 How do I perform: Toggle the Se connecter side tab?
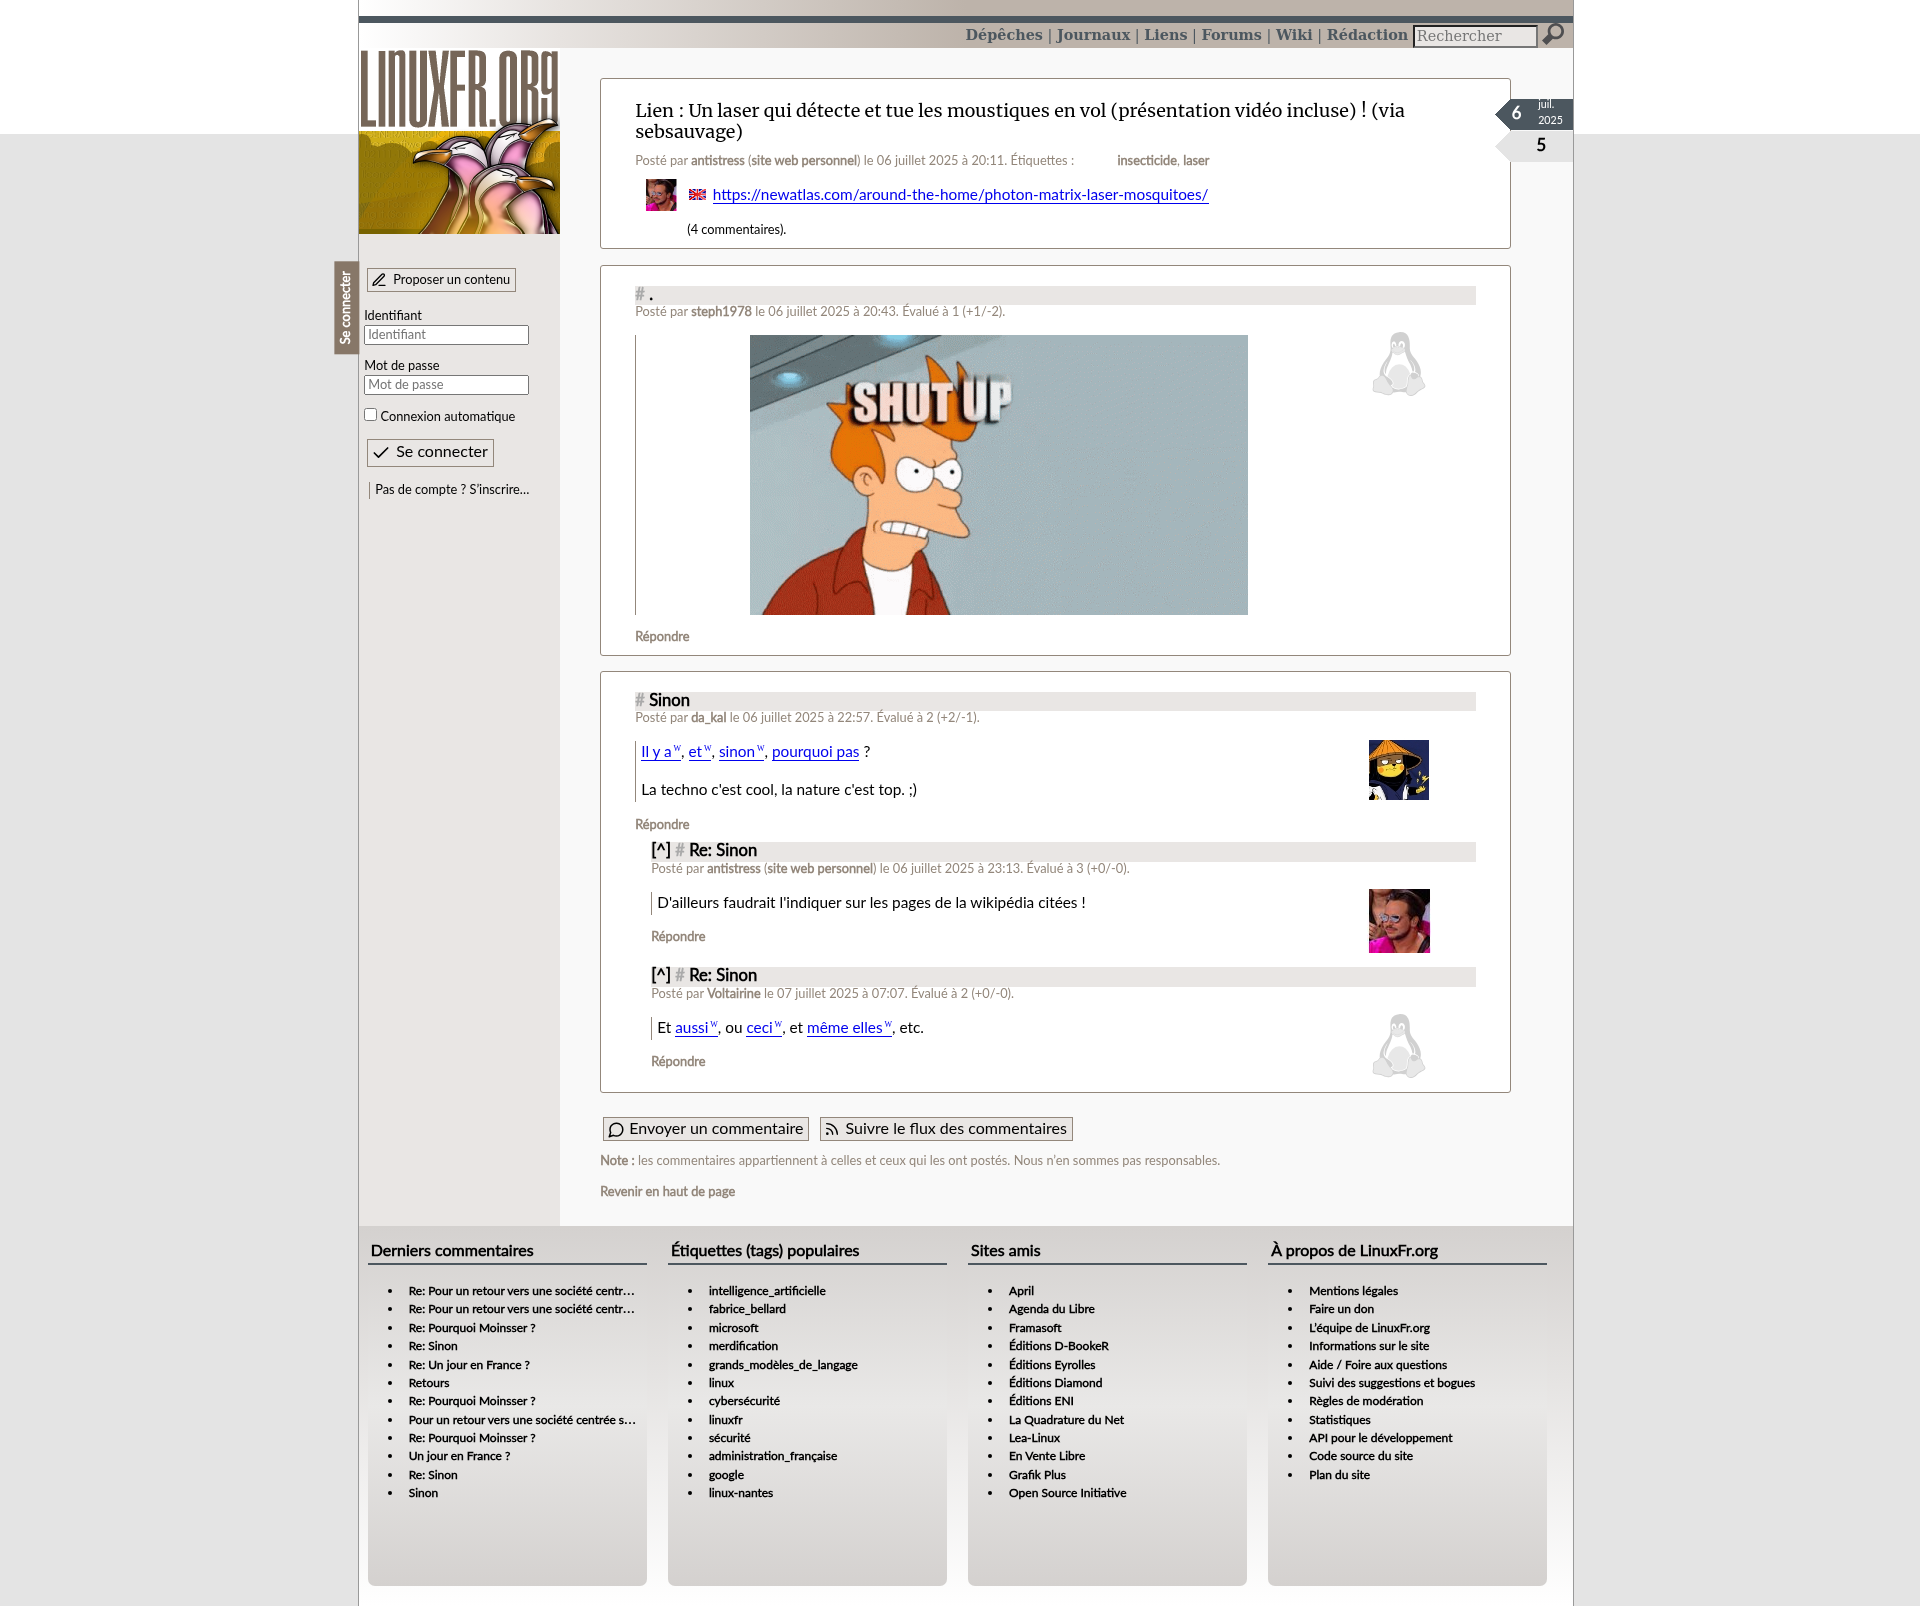pos(346,308)
